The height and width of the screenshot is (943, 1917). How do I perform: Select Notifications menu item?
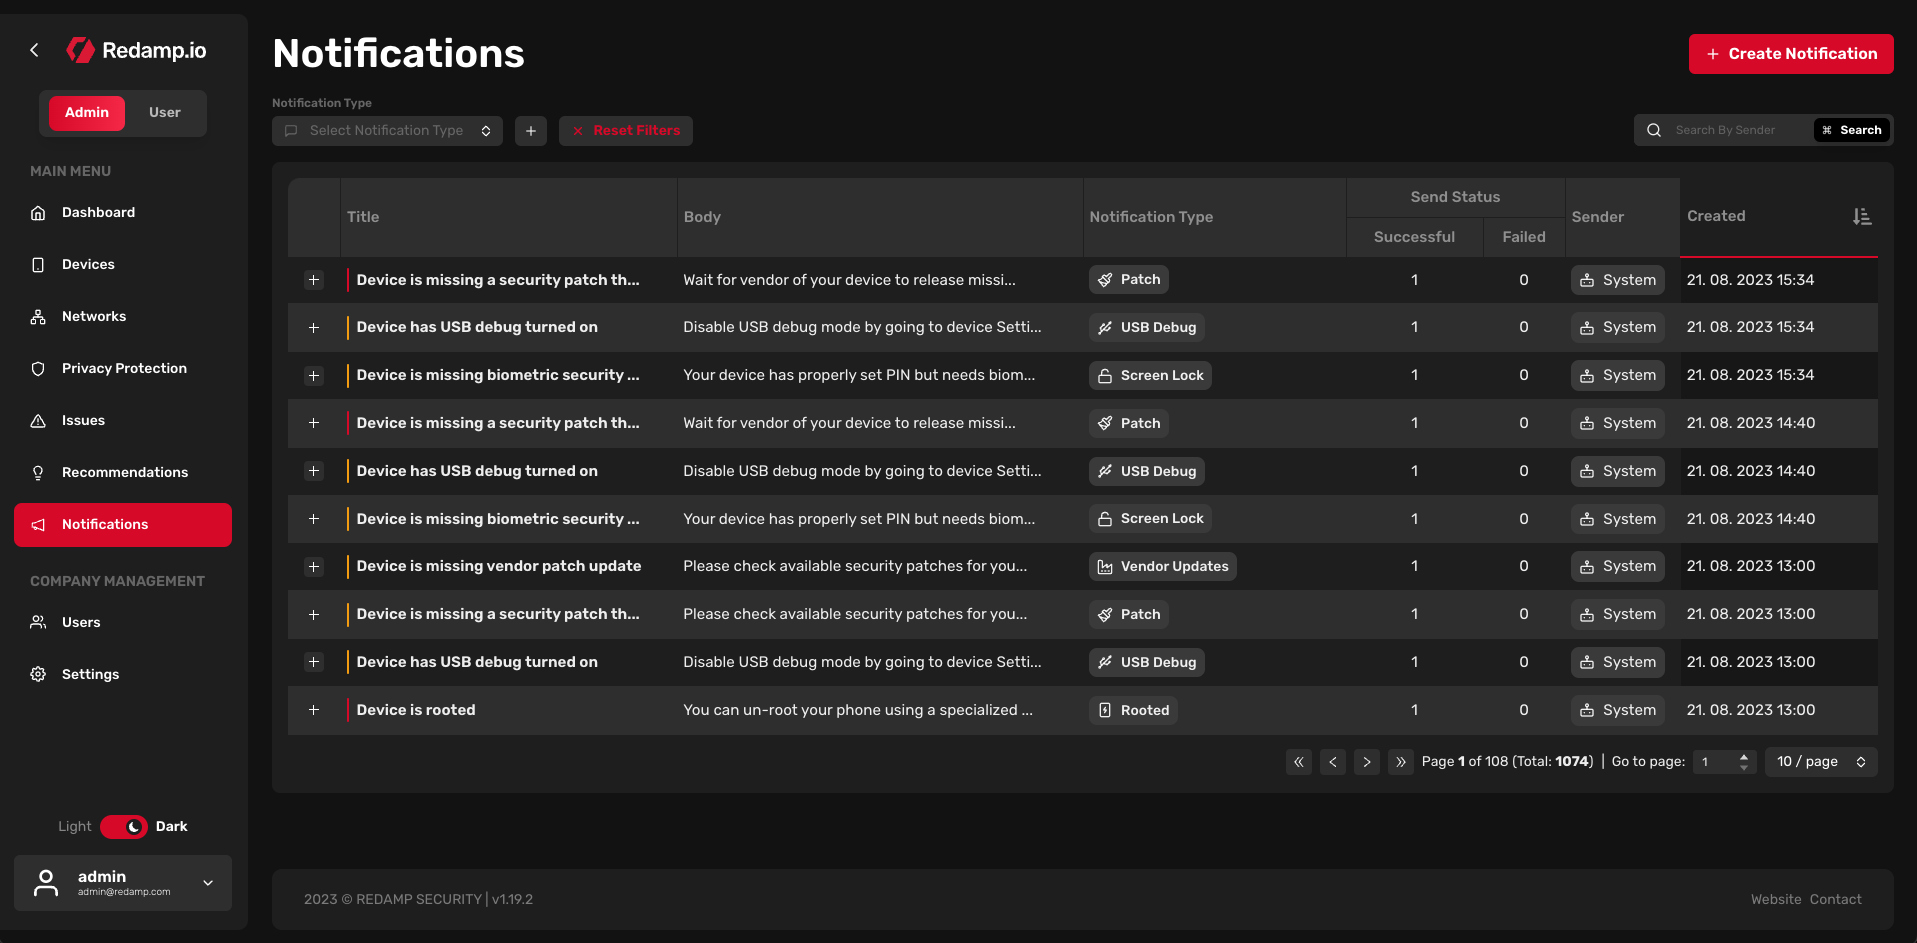tap(123, 525)
